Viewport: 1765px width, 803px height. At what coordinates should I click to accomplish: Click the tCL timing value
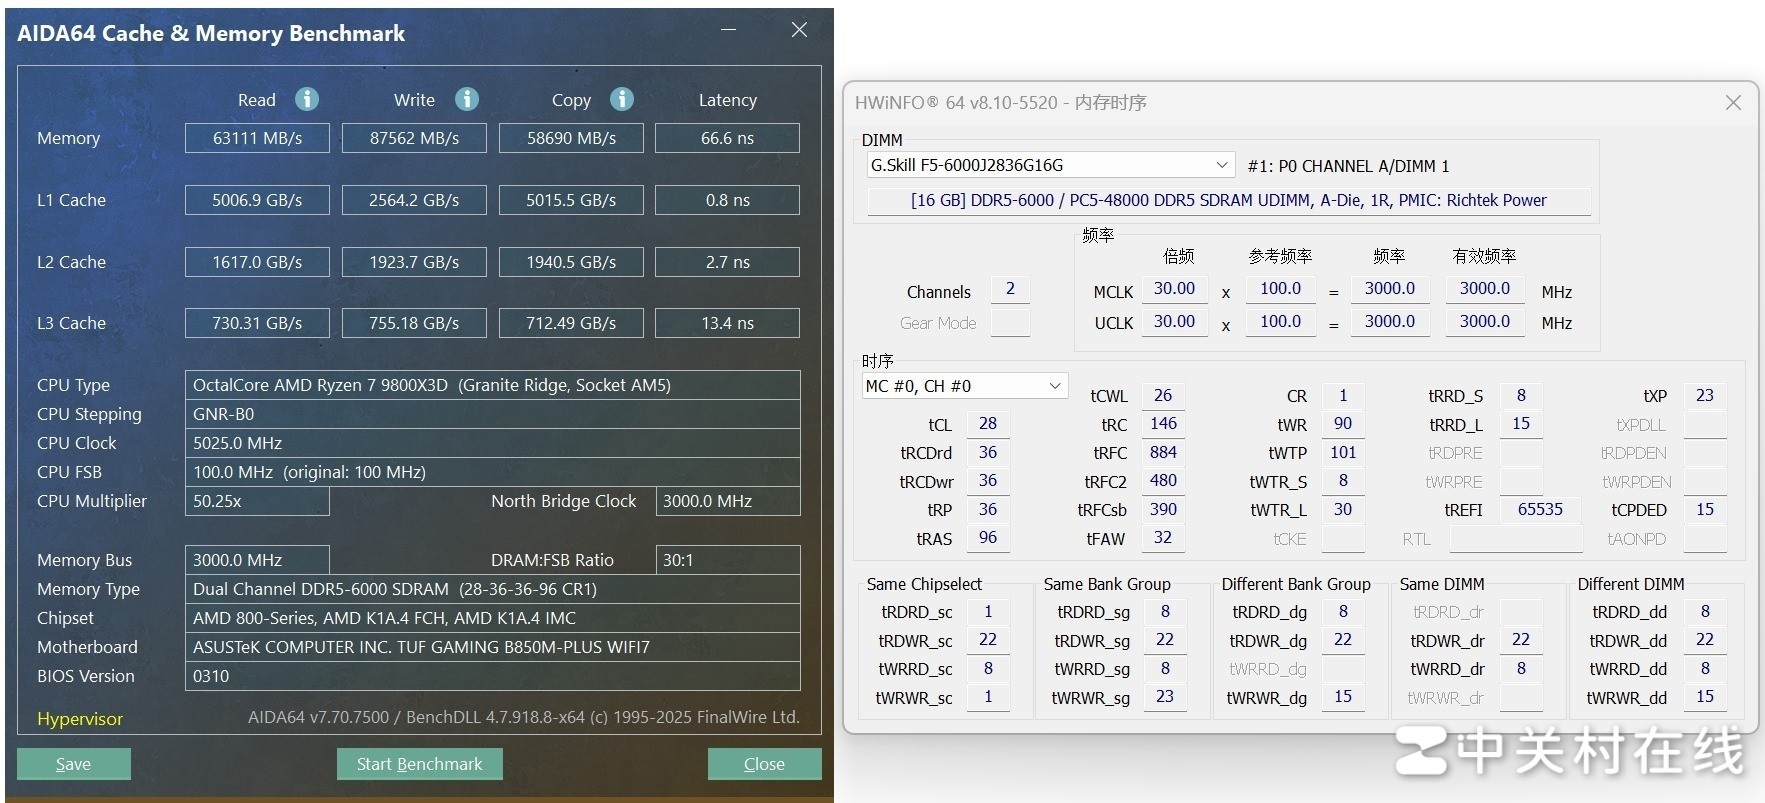[x=987, y=424]
